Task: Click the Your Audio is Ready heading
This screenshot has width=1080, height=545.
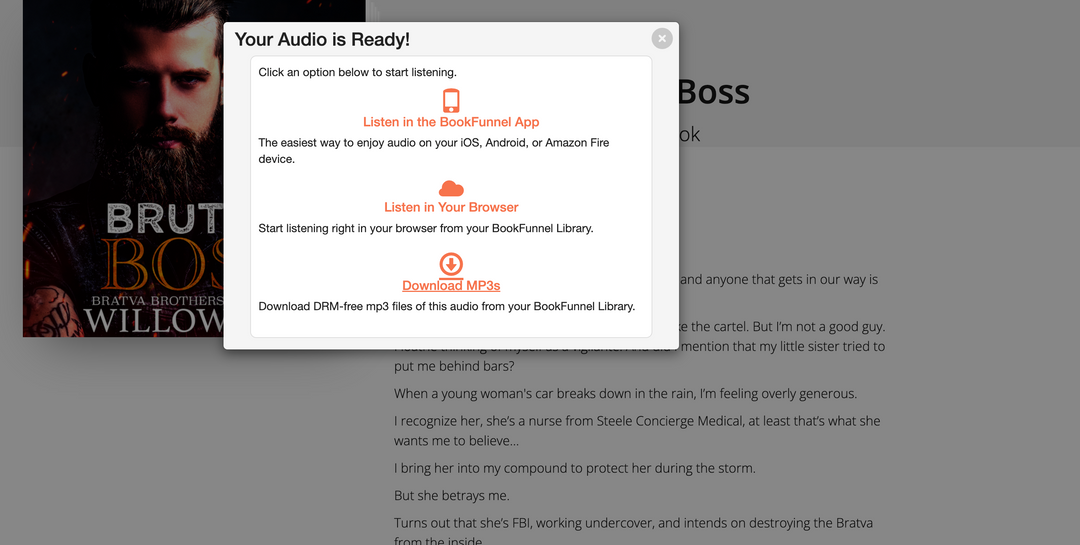Action: (x=322, y=40)
